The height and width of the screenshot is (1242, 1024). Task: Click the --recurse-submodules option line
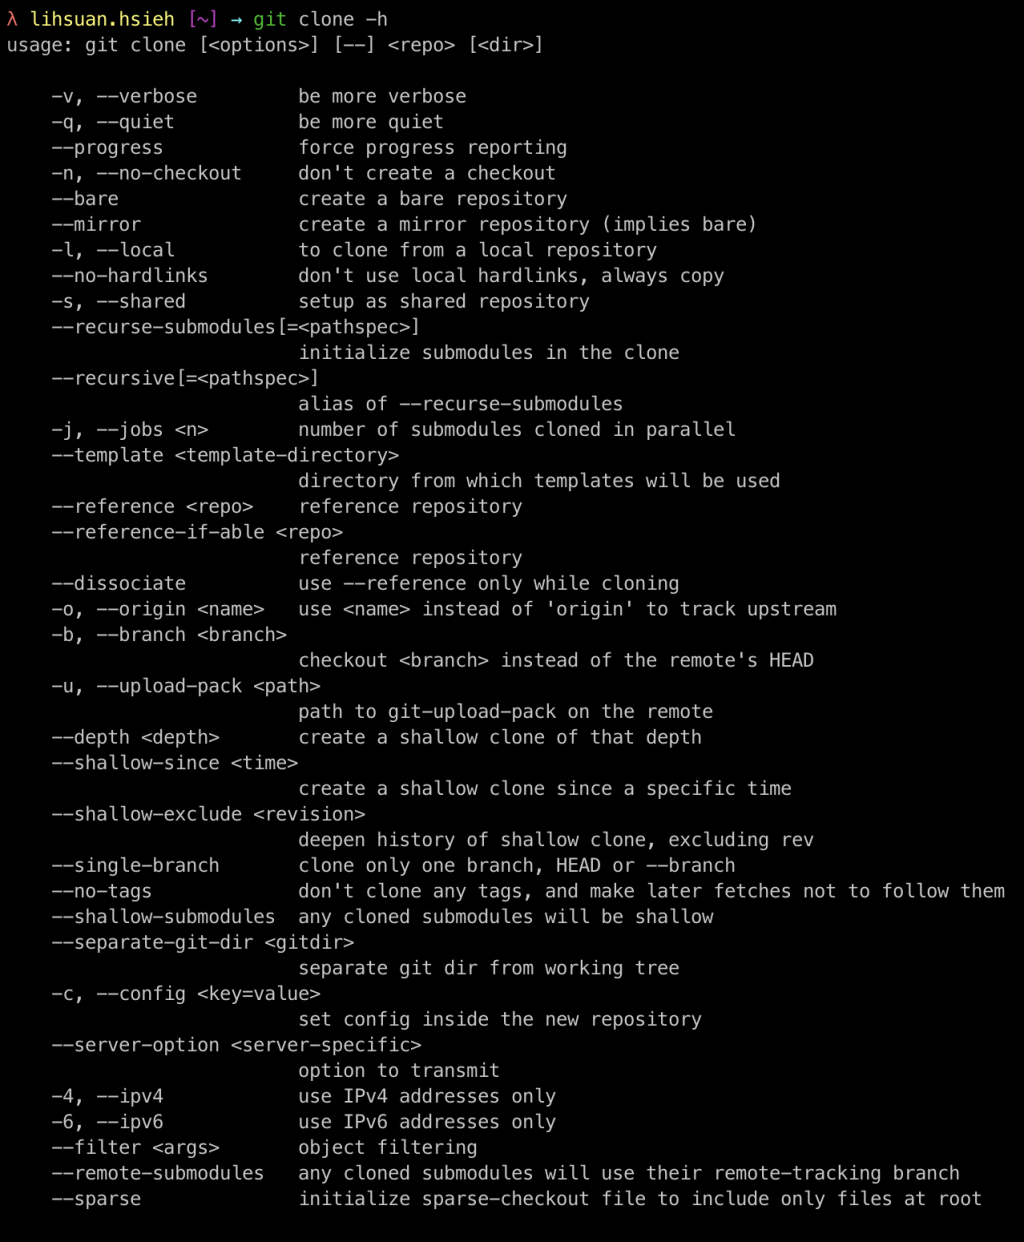tap(236, 327)
